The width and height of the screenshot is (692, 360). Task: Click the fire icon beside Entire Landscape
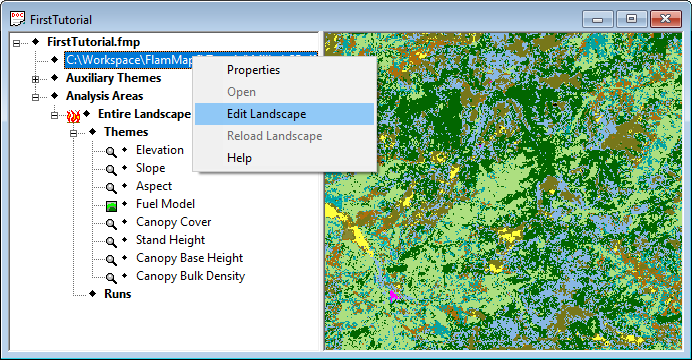point(73,116)
